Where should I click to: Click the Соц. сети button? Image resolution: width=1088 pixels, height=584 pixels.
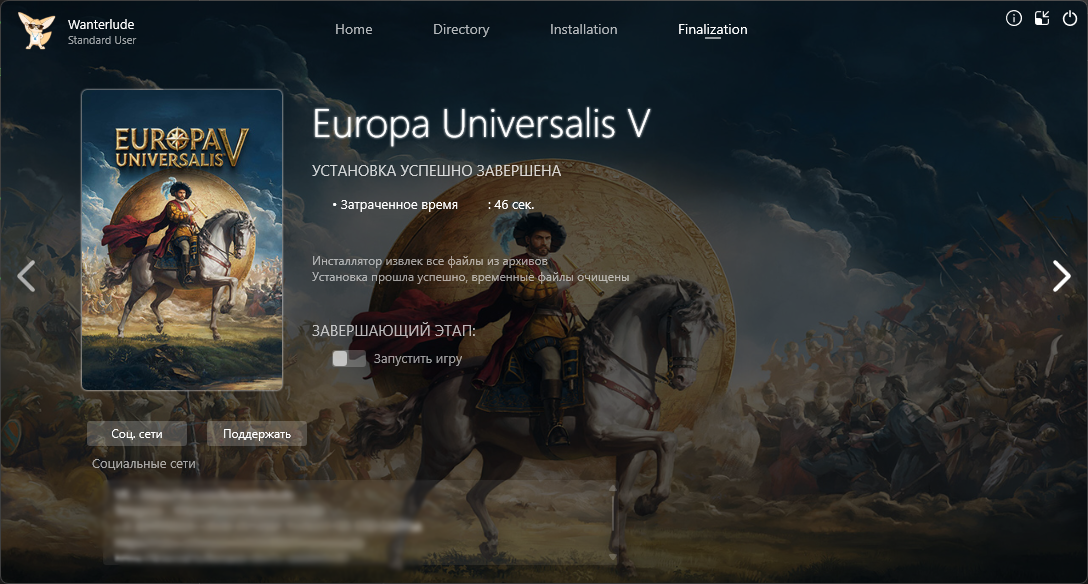click(137, 433)
